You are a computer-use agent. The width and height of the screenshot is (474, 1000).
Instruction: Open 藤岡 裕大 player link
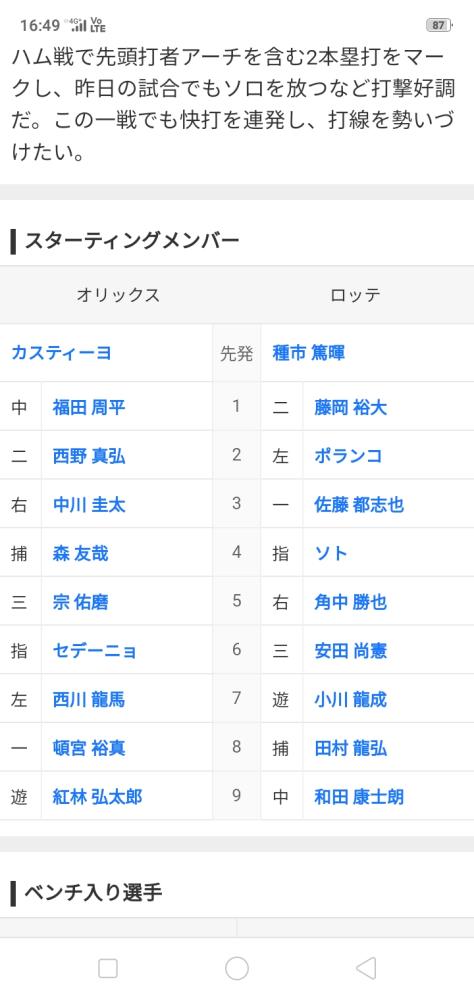pos(350,406)
